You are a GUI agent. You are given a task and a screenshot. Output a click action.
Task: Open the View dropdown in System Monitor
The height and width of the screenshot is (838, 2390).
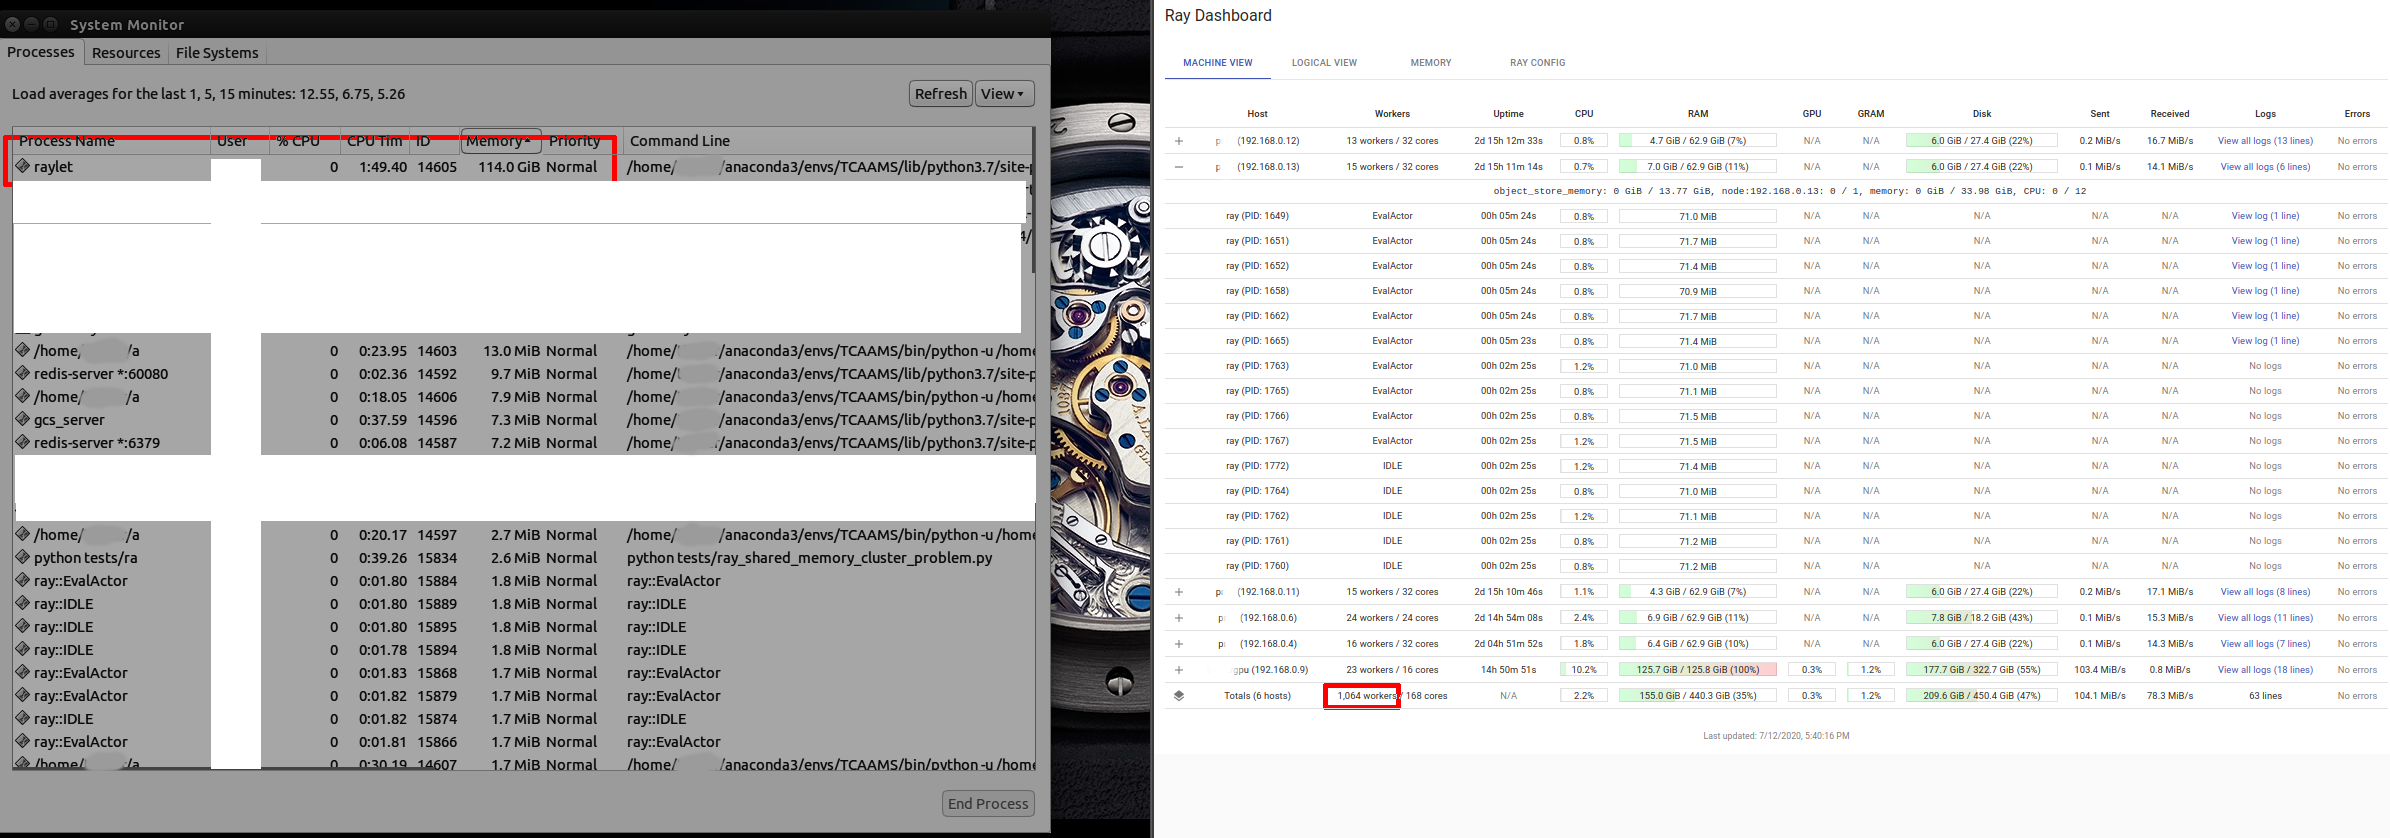coord(1003,94)
